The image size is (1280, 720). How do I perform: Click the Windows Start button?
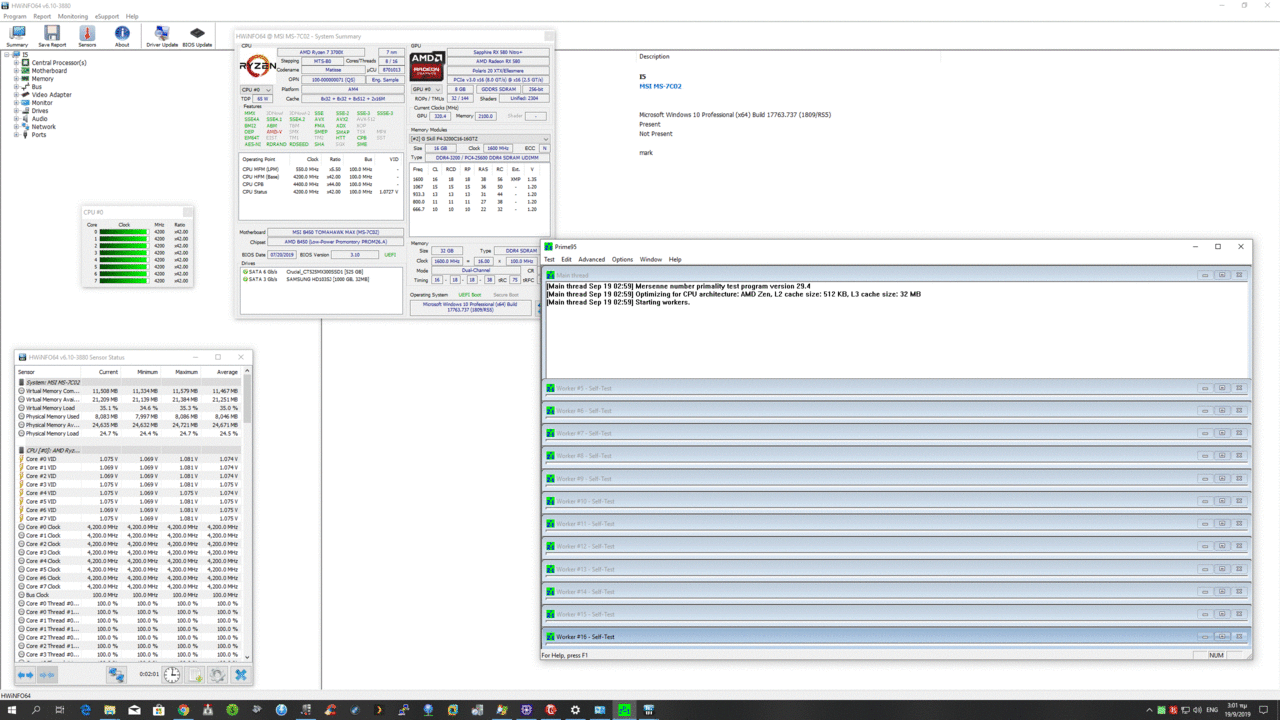(11, 710)
